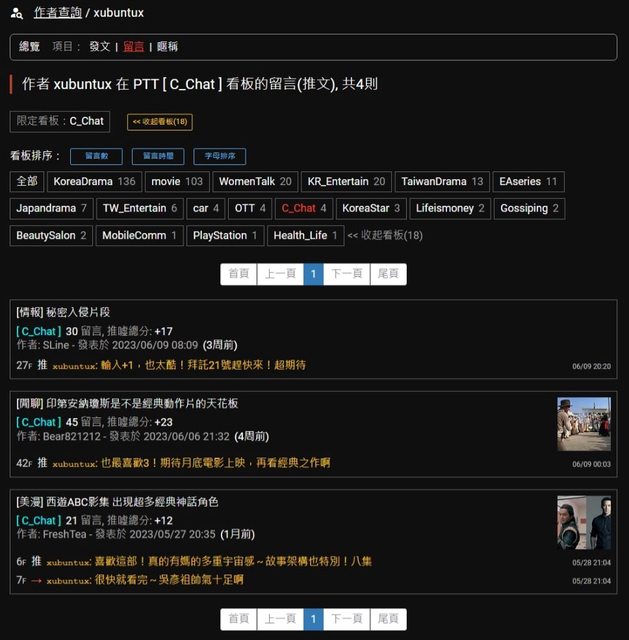Switch to the 暱稱 tab
Screen dimensions: 629x640
pyautogui.click(x=167, y=47)
